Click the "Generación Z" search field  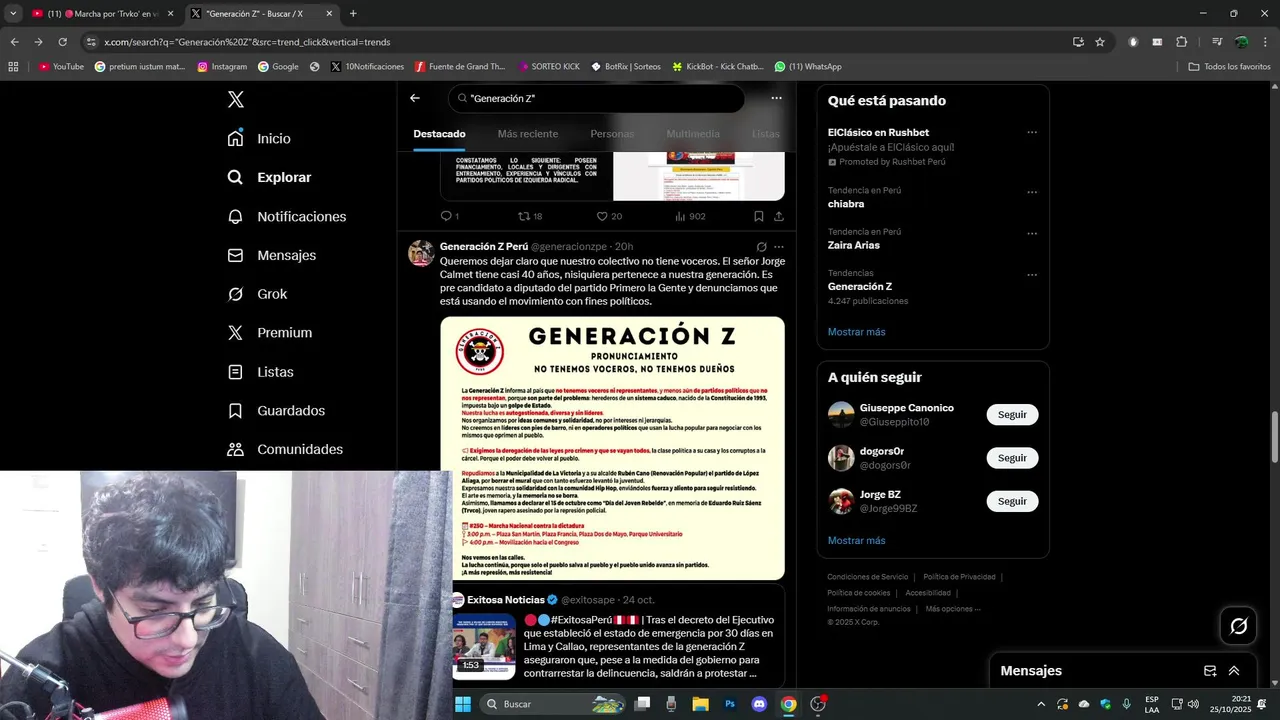596,98
